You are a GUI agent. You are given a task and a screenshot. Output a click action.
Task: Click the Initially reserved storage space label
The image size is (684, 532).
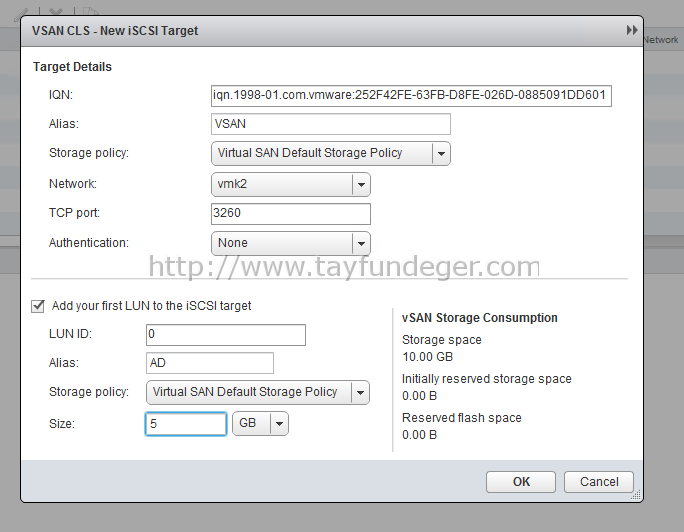pyautogui.click(x=486, y=379)
